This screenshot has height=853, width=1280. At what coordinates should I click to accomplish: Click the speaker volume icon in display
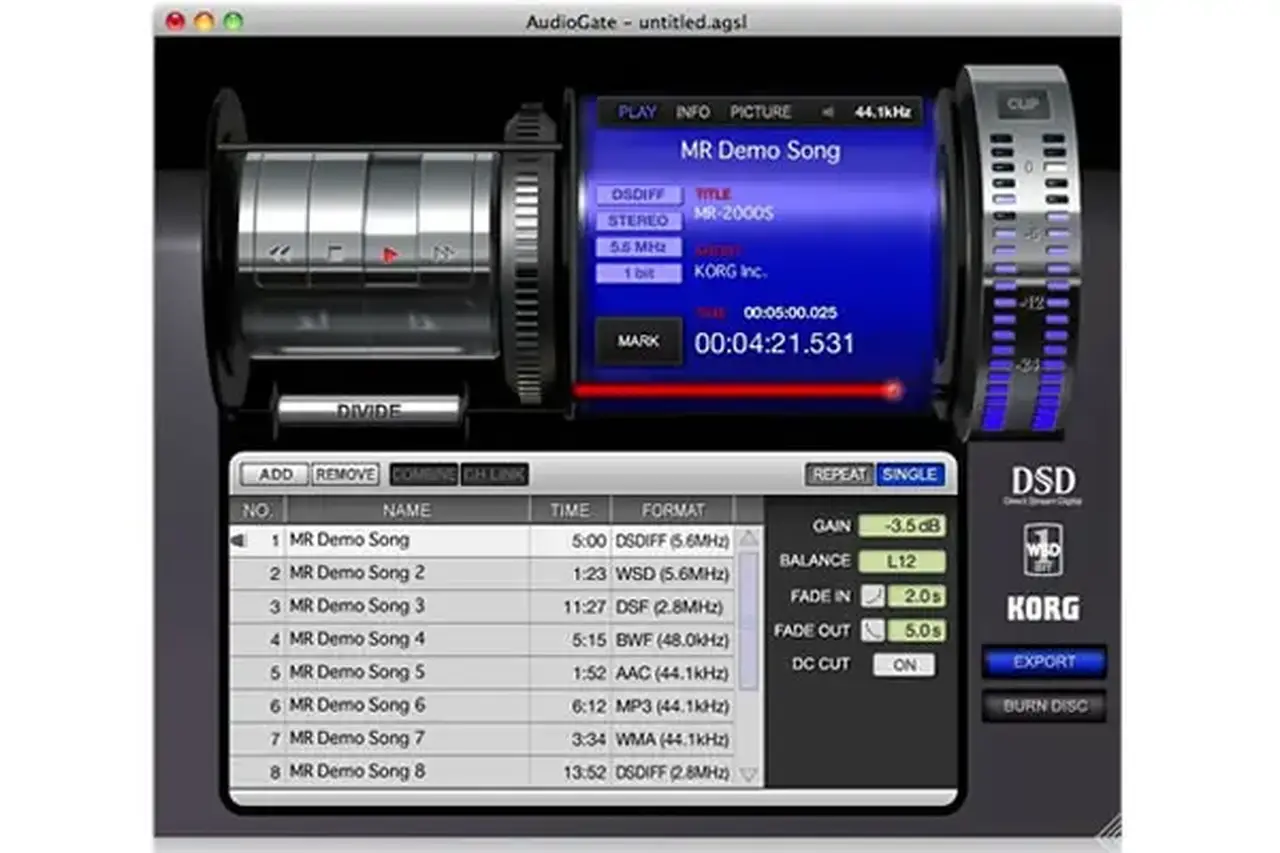coord(827,112)
